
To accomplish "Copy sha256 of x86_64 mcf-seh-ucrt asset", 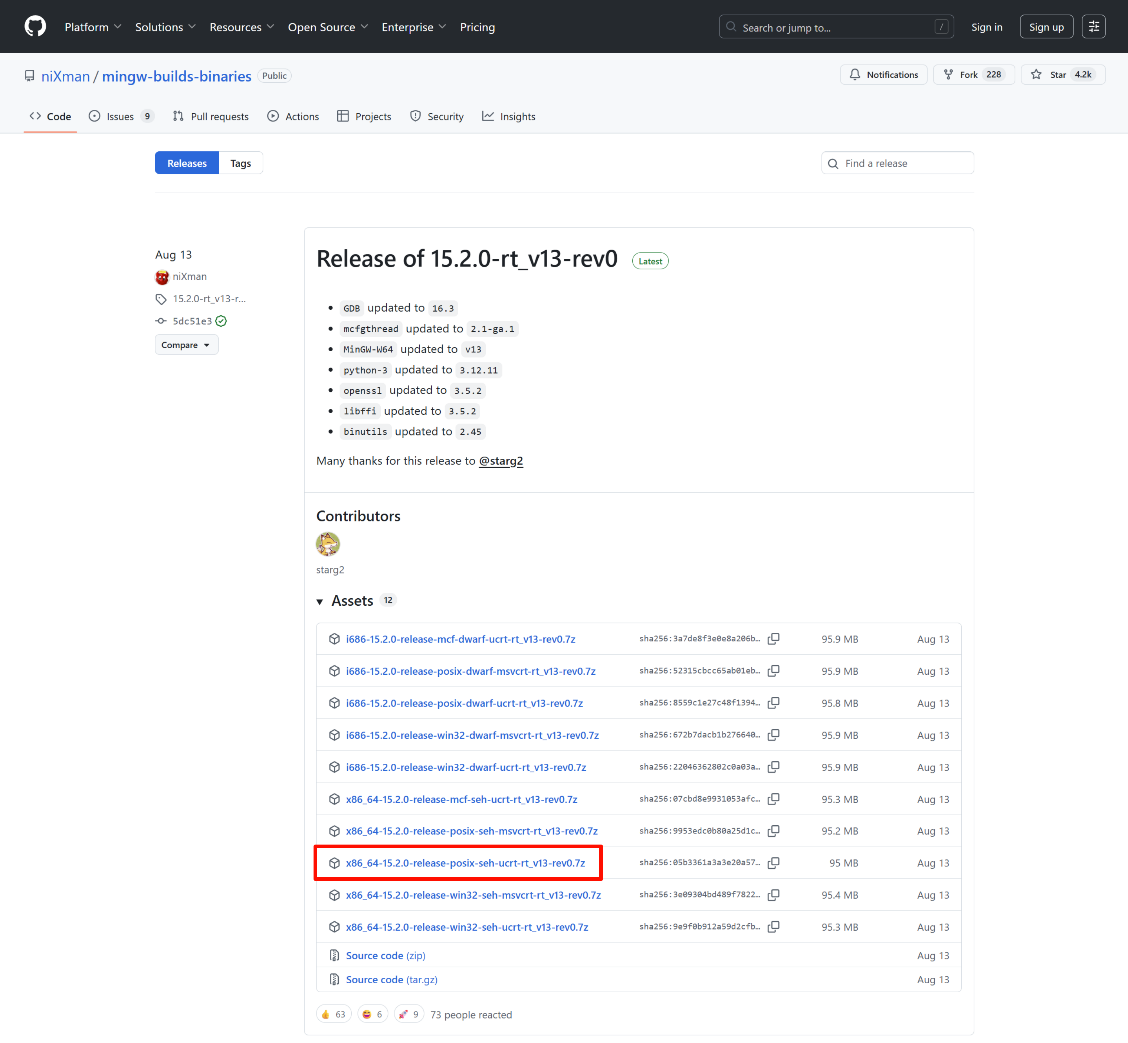I will click(x=774, y=799).
